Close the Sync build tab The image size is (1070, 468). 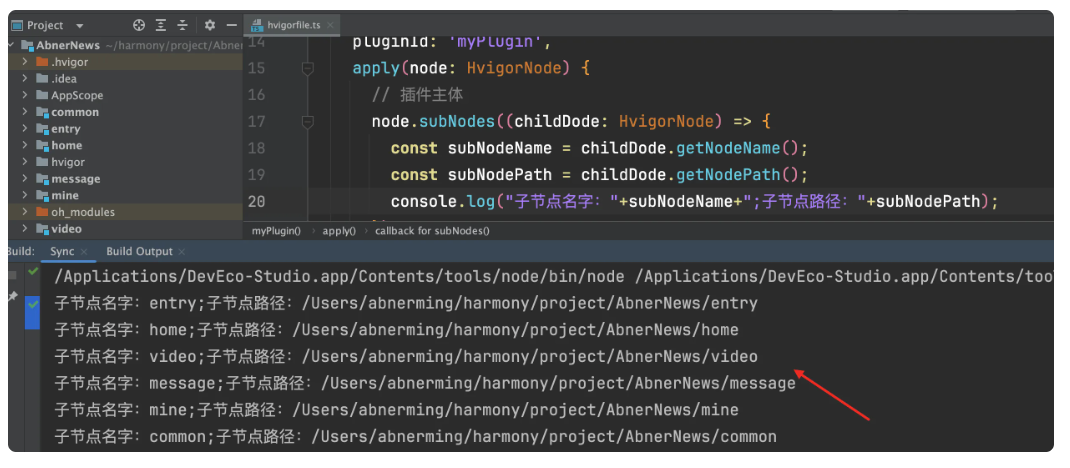tap(84, 252)
